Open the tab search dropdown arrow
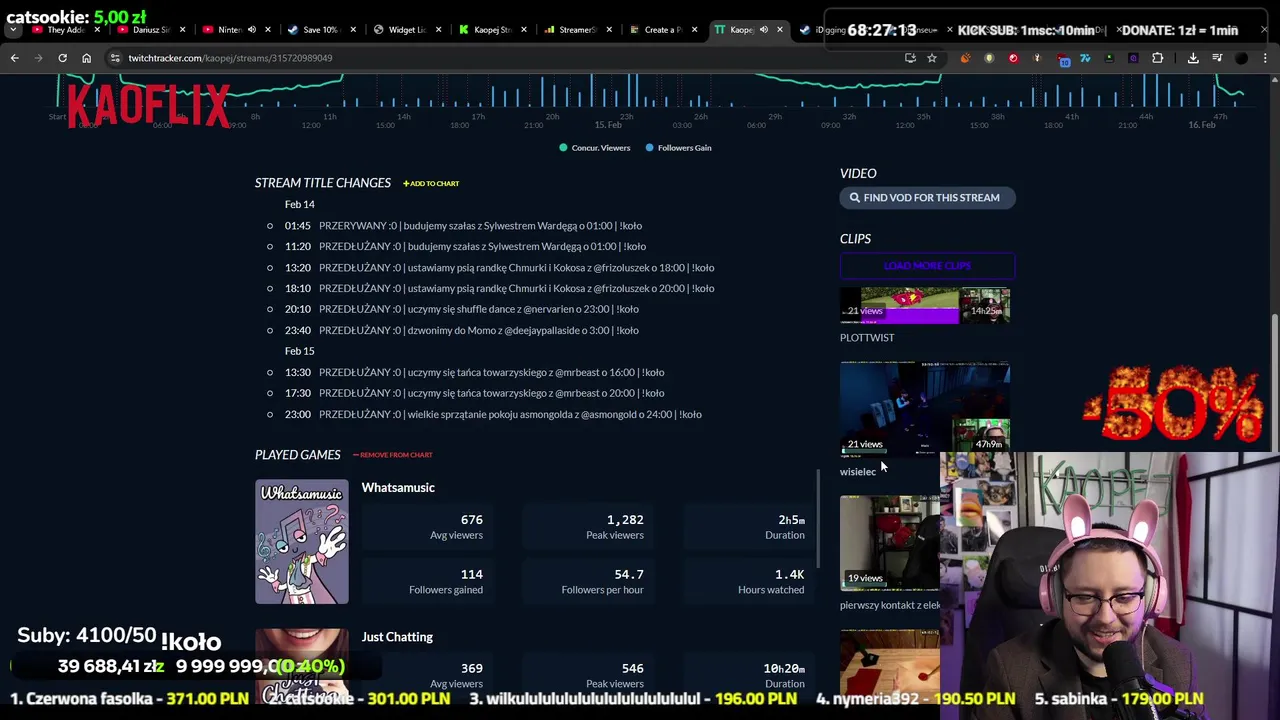 click(13, 30)
